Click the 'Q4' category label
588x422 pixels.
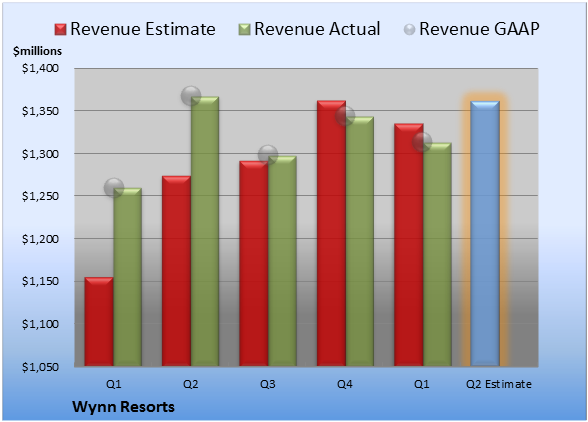tap(345, 384)
